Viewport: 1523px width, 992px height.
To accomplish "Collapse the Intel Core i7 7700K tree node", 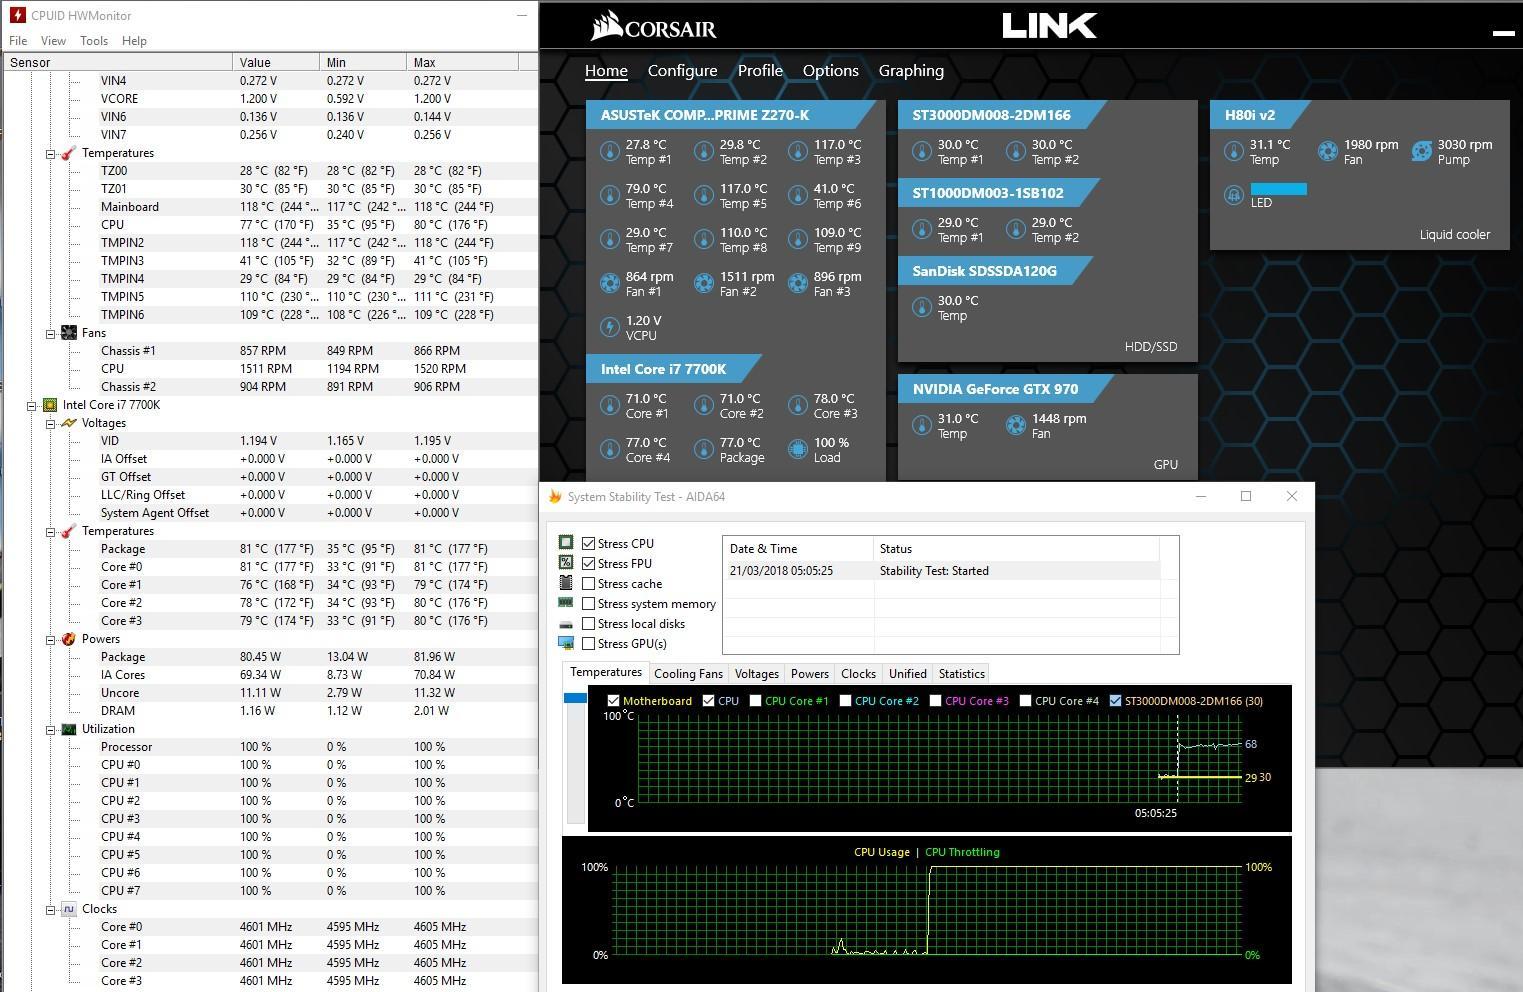I will point(31,405).
